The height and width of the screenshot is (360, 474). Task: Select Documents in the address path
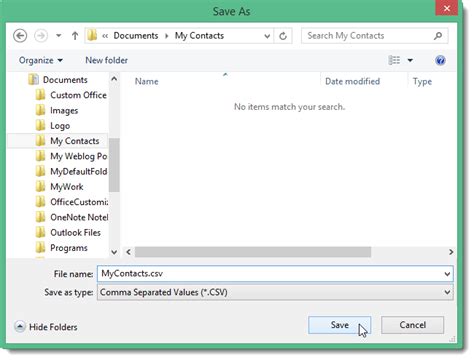point(136,36)
